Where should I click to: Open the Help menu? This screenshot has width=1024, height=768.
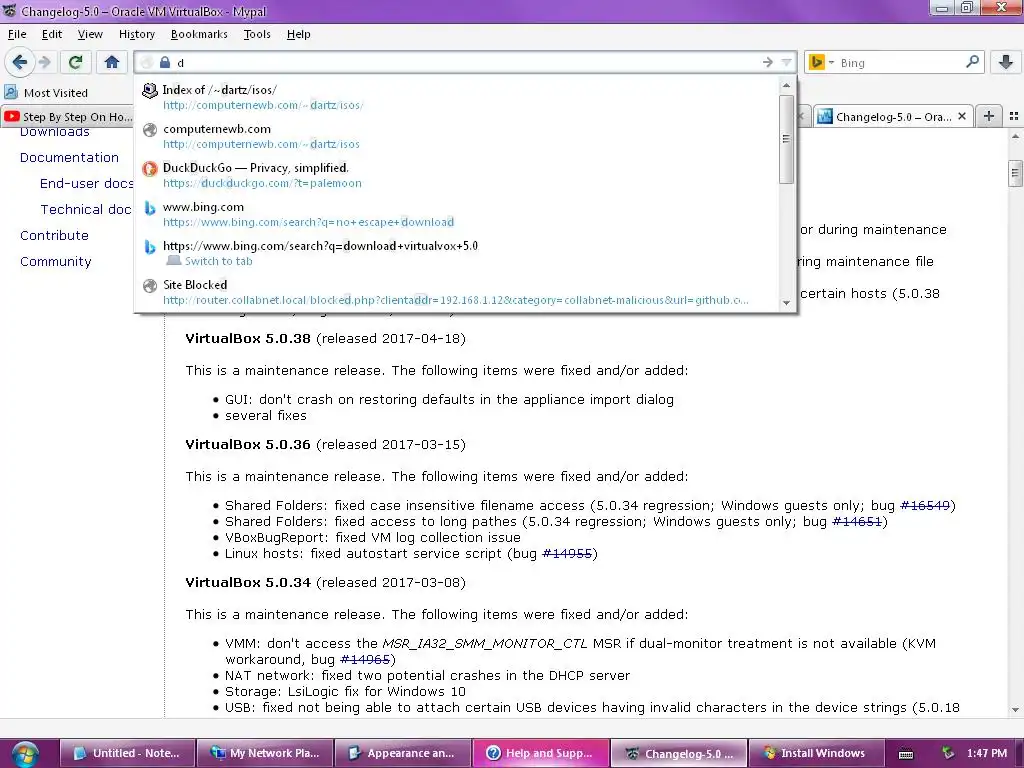pyautogui.click(x=298, y=34)
